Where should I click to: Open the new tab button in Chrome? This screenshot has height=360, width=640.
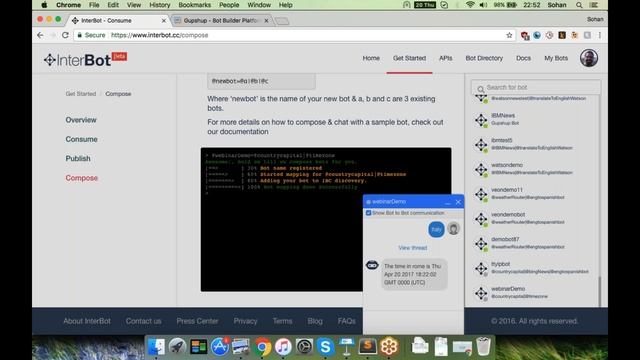pyautogui.click(x=282, y=20)
